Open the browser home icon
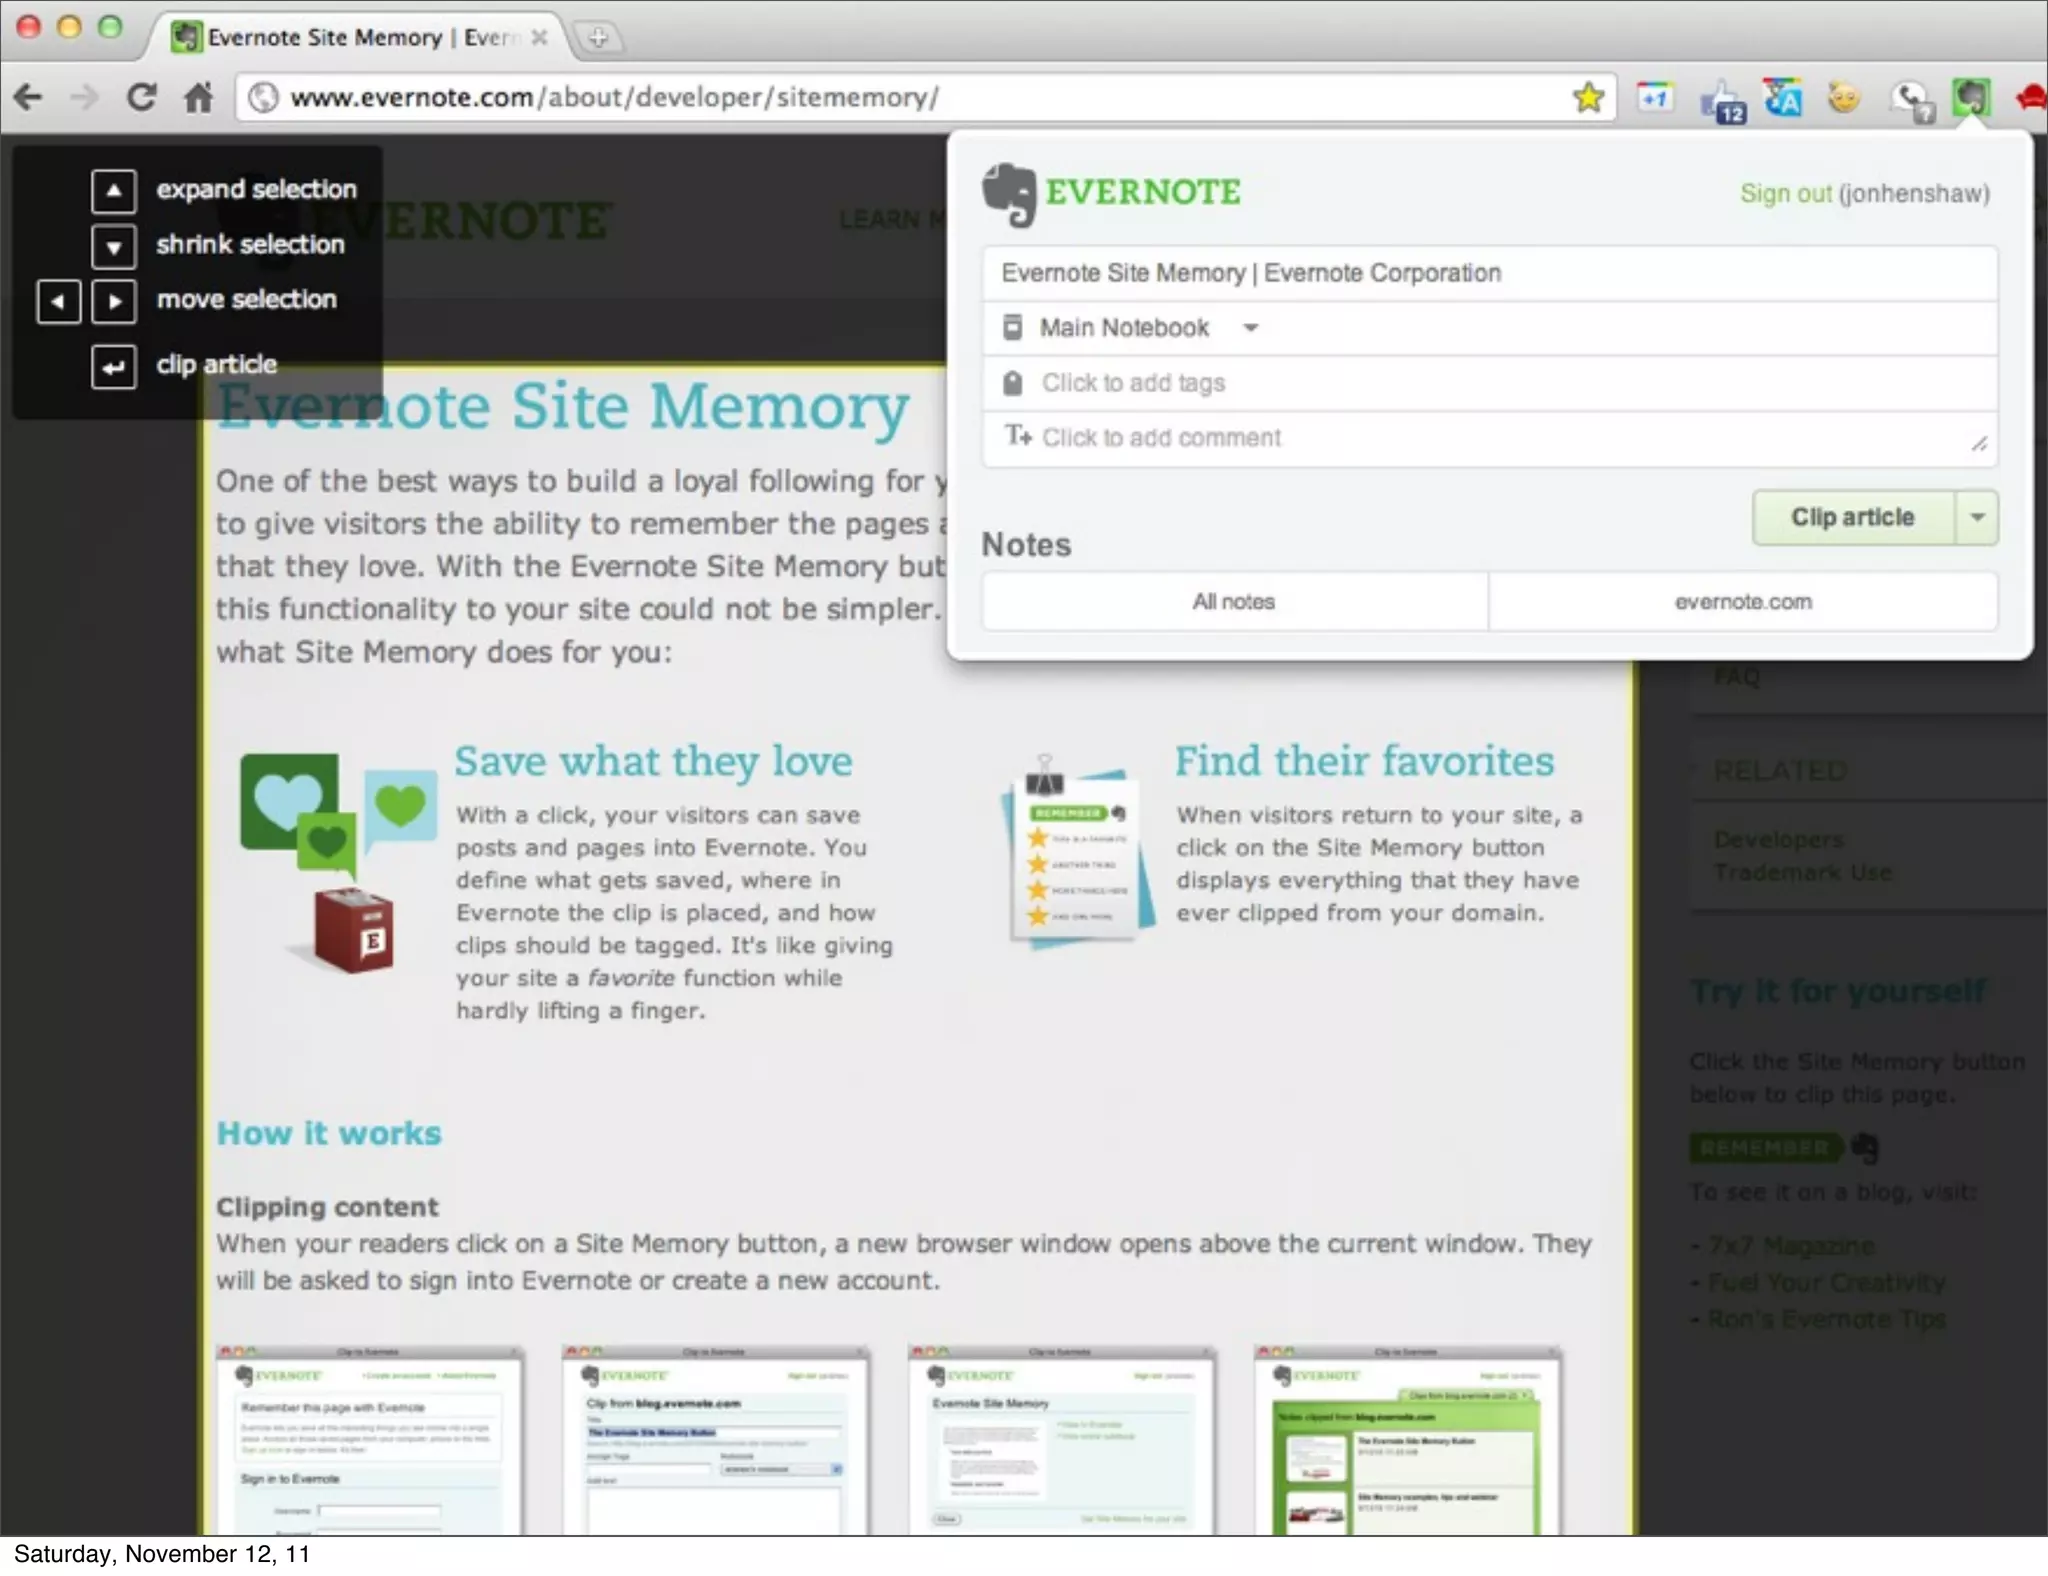The image size is (2048, 1576). [199, 97]
